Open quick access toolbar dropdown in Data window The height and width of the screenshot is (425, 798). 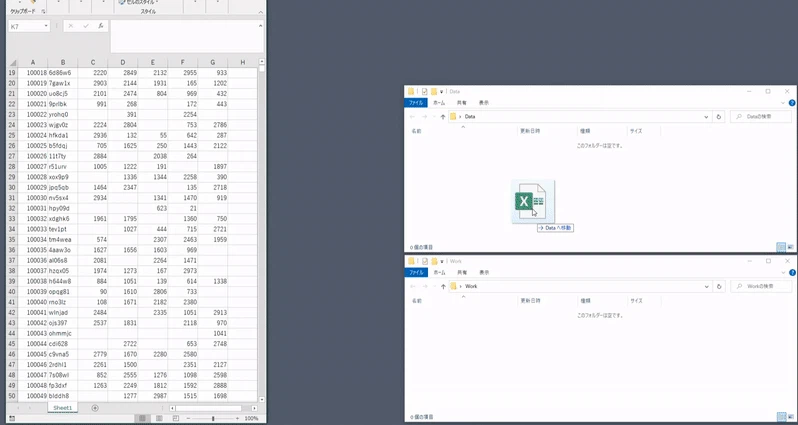[x=442, y=92]
